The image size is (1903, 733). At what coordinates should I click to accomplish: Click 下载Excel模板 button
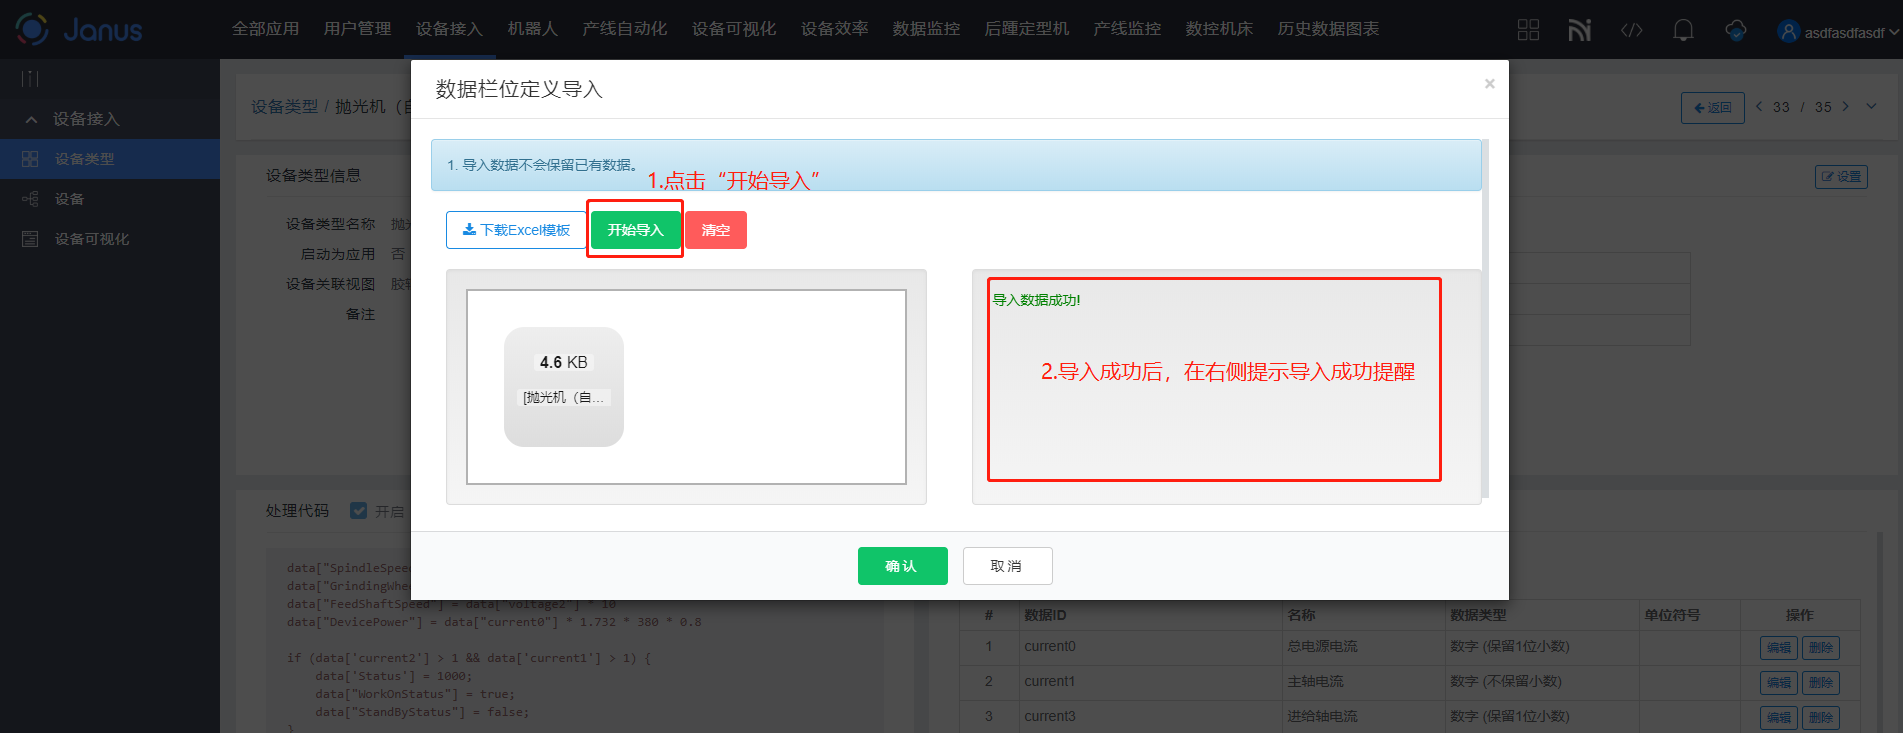516,230
